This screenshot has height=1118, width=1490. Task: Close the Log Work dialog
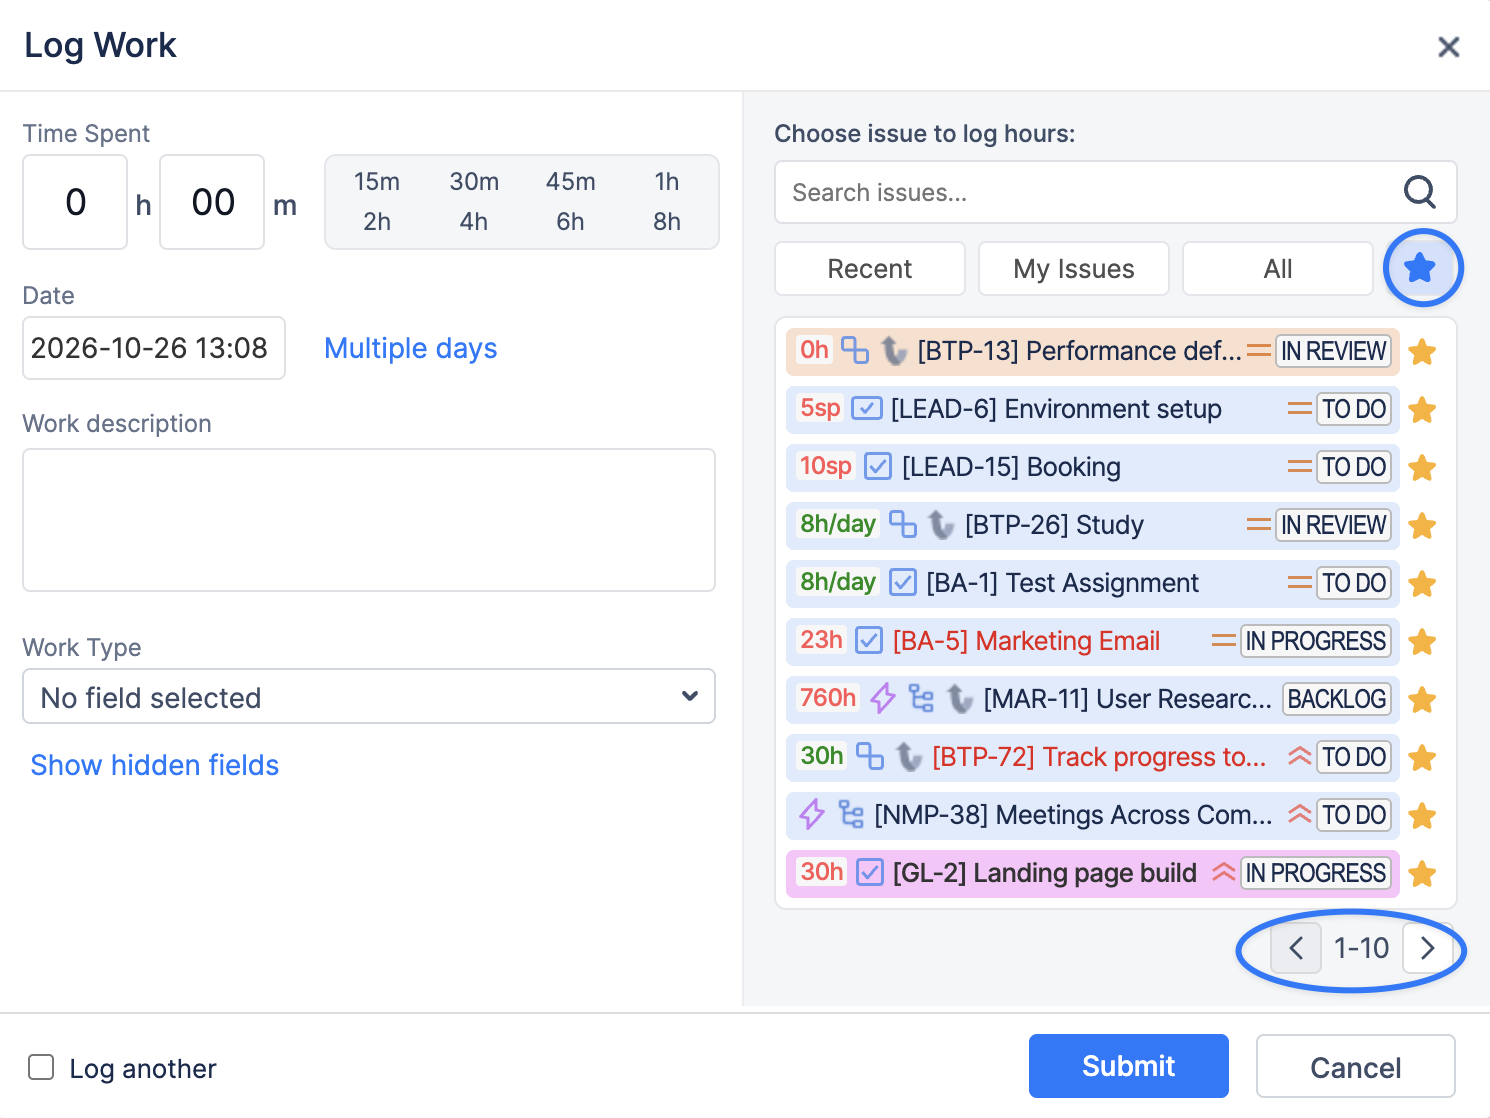pyautogui.click(x=1448, y=47)
